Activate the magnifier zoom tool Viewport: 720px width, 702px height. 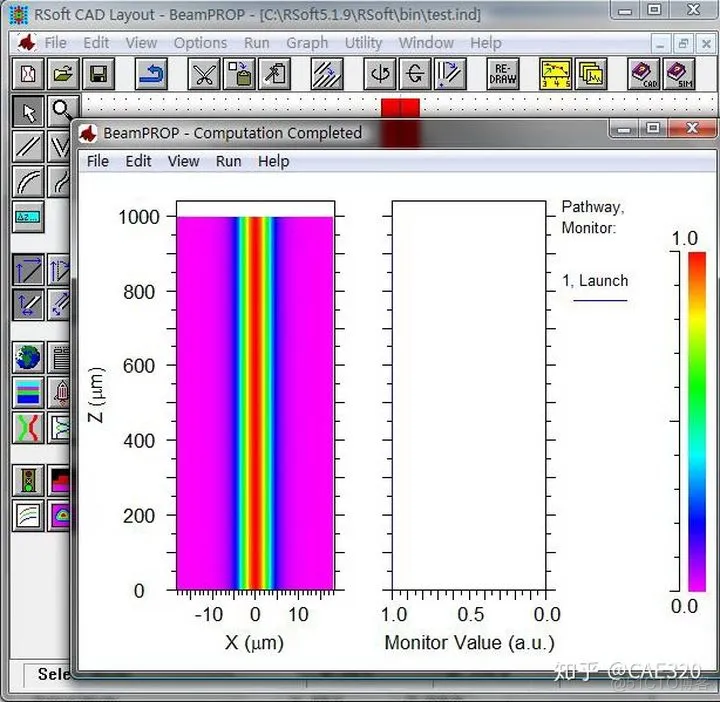[63, 111]
